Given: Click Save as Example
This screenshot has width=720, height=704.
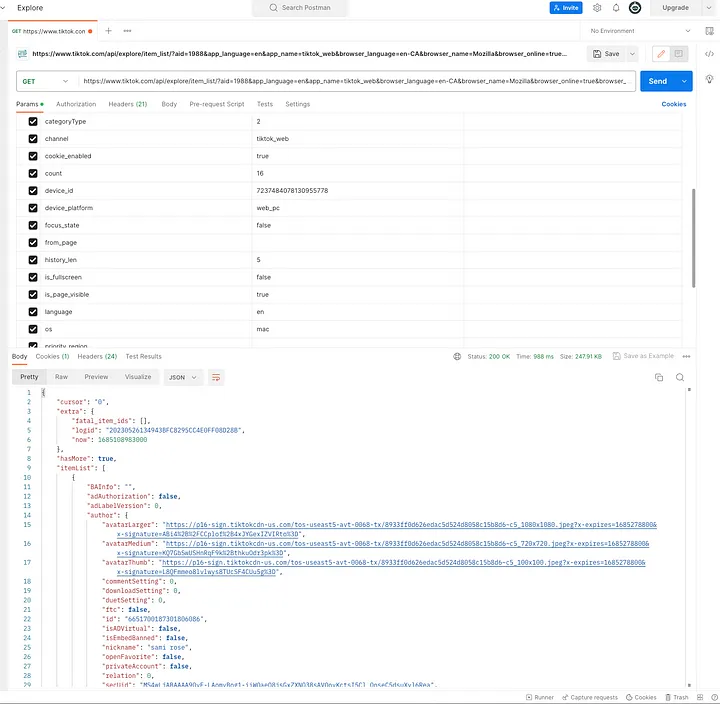Looking at the screenshot, I should (643, 356).
